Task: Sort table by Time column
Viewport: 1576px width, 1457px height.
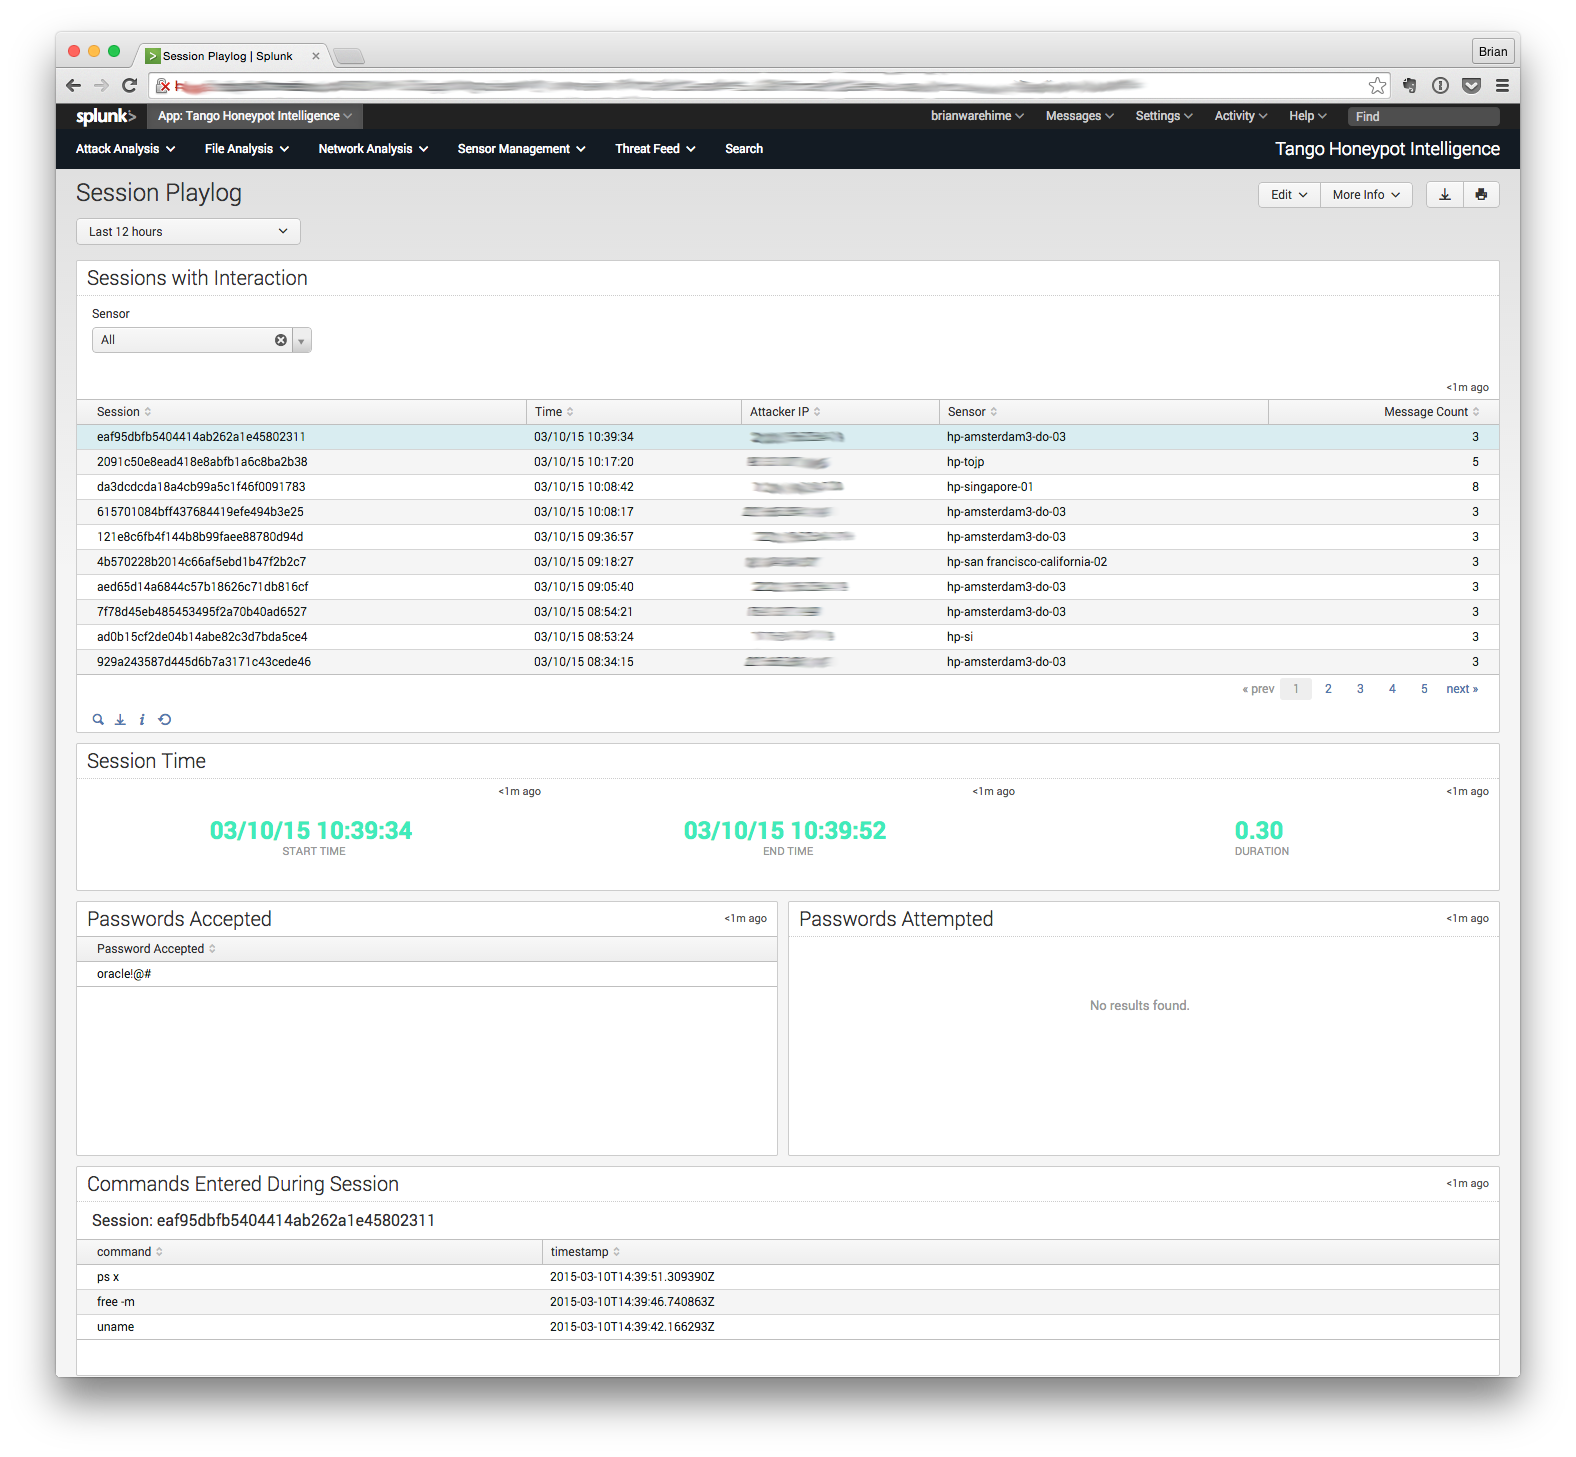Action: pyautogui.click(x=554, y=412)
